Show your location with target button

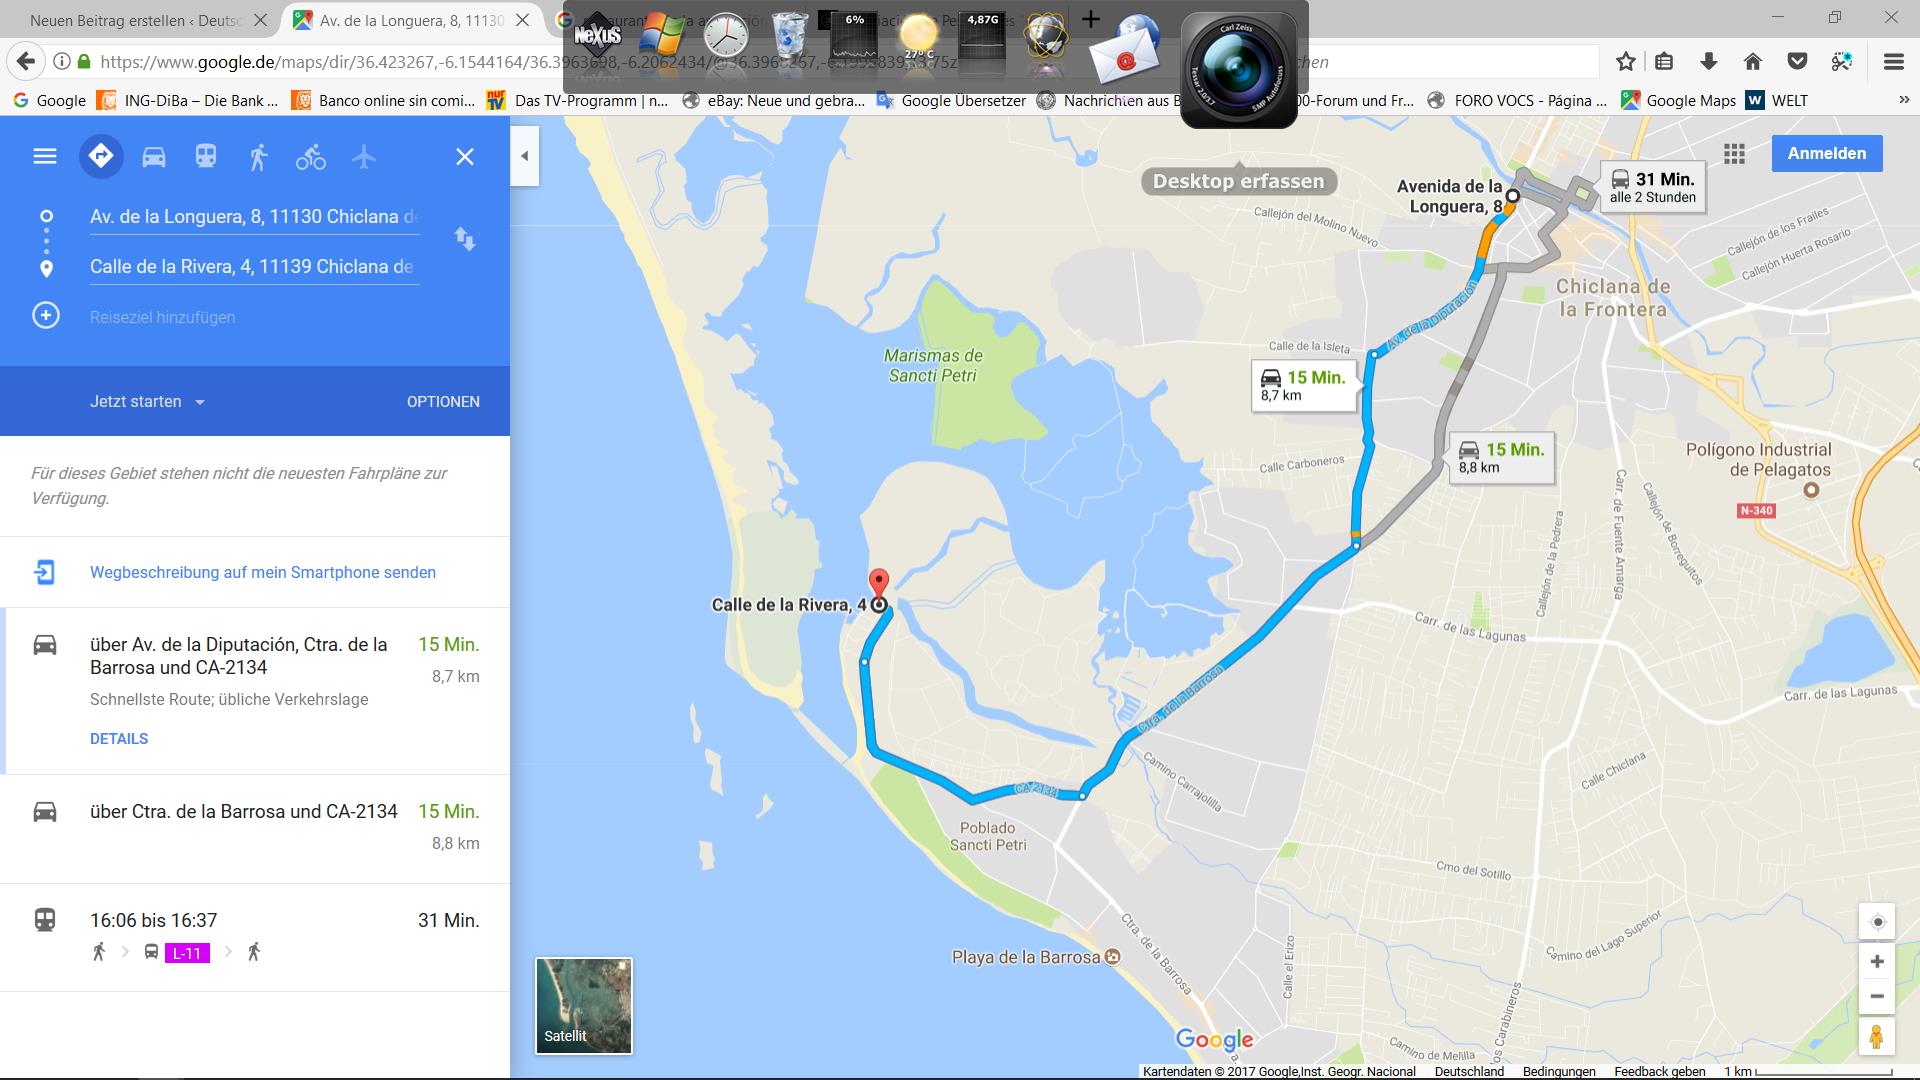click(x=1877, y=922)
